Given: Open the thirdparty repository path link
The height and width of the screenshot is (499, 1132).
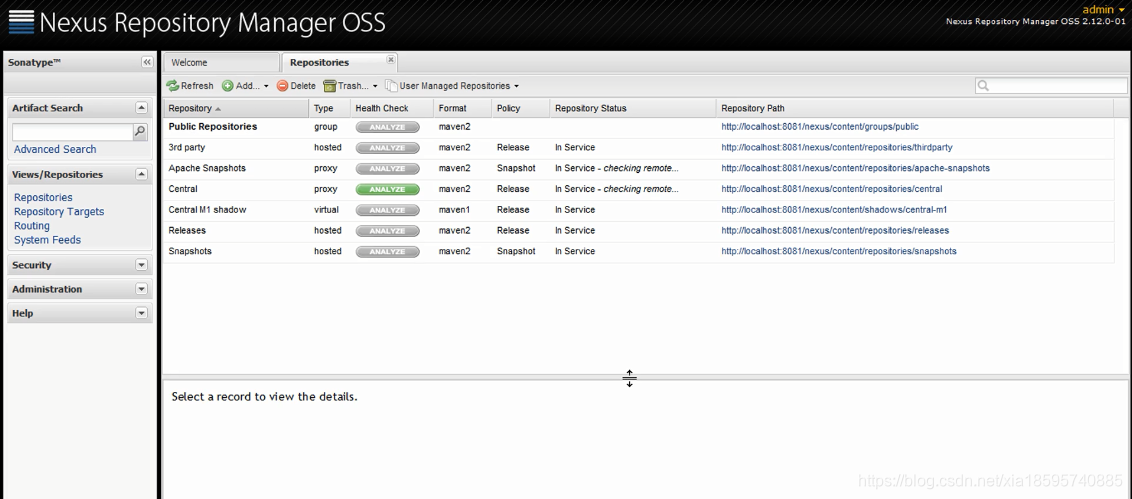Looking at the screenshot, I should click(837, 147).
